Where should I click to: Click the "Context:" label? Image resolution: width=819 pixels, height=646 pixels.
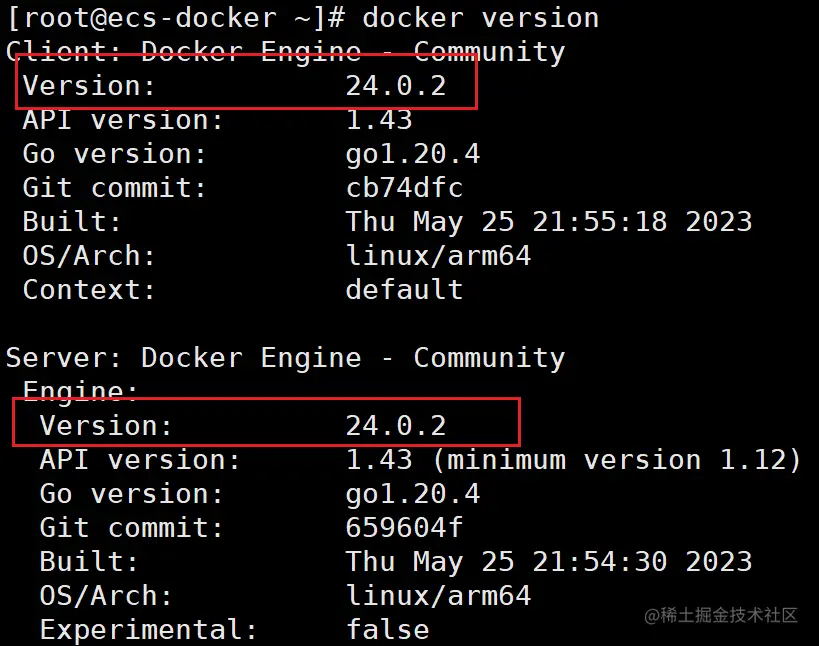[x=89, y=290]
